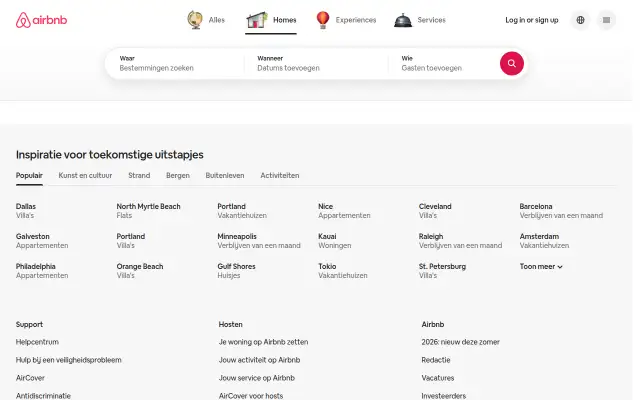Open Orange Beach Villa's link
640x400 pixels.
click(x=140, y=271)
